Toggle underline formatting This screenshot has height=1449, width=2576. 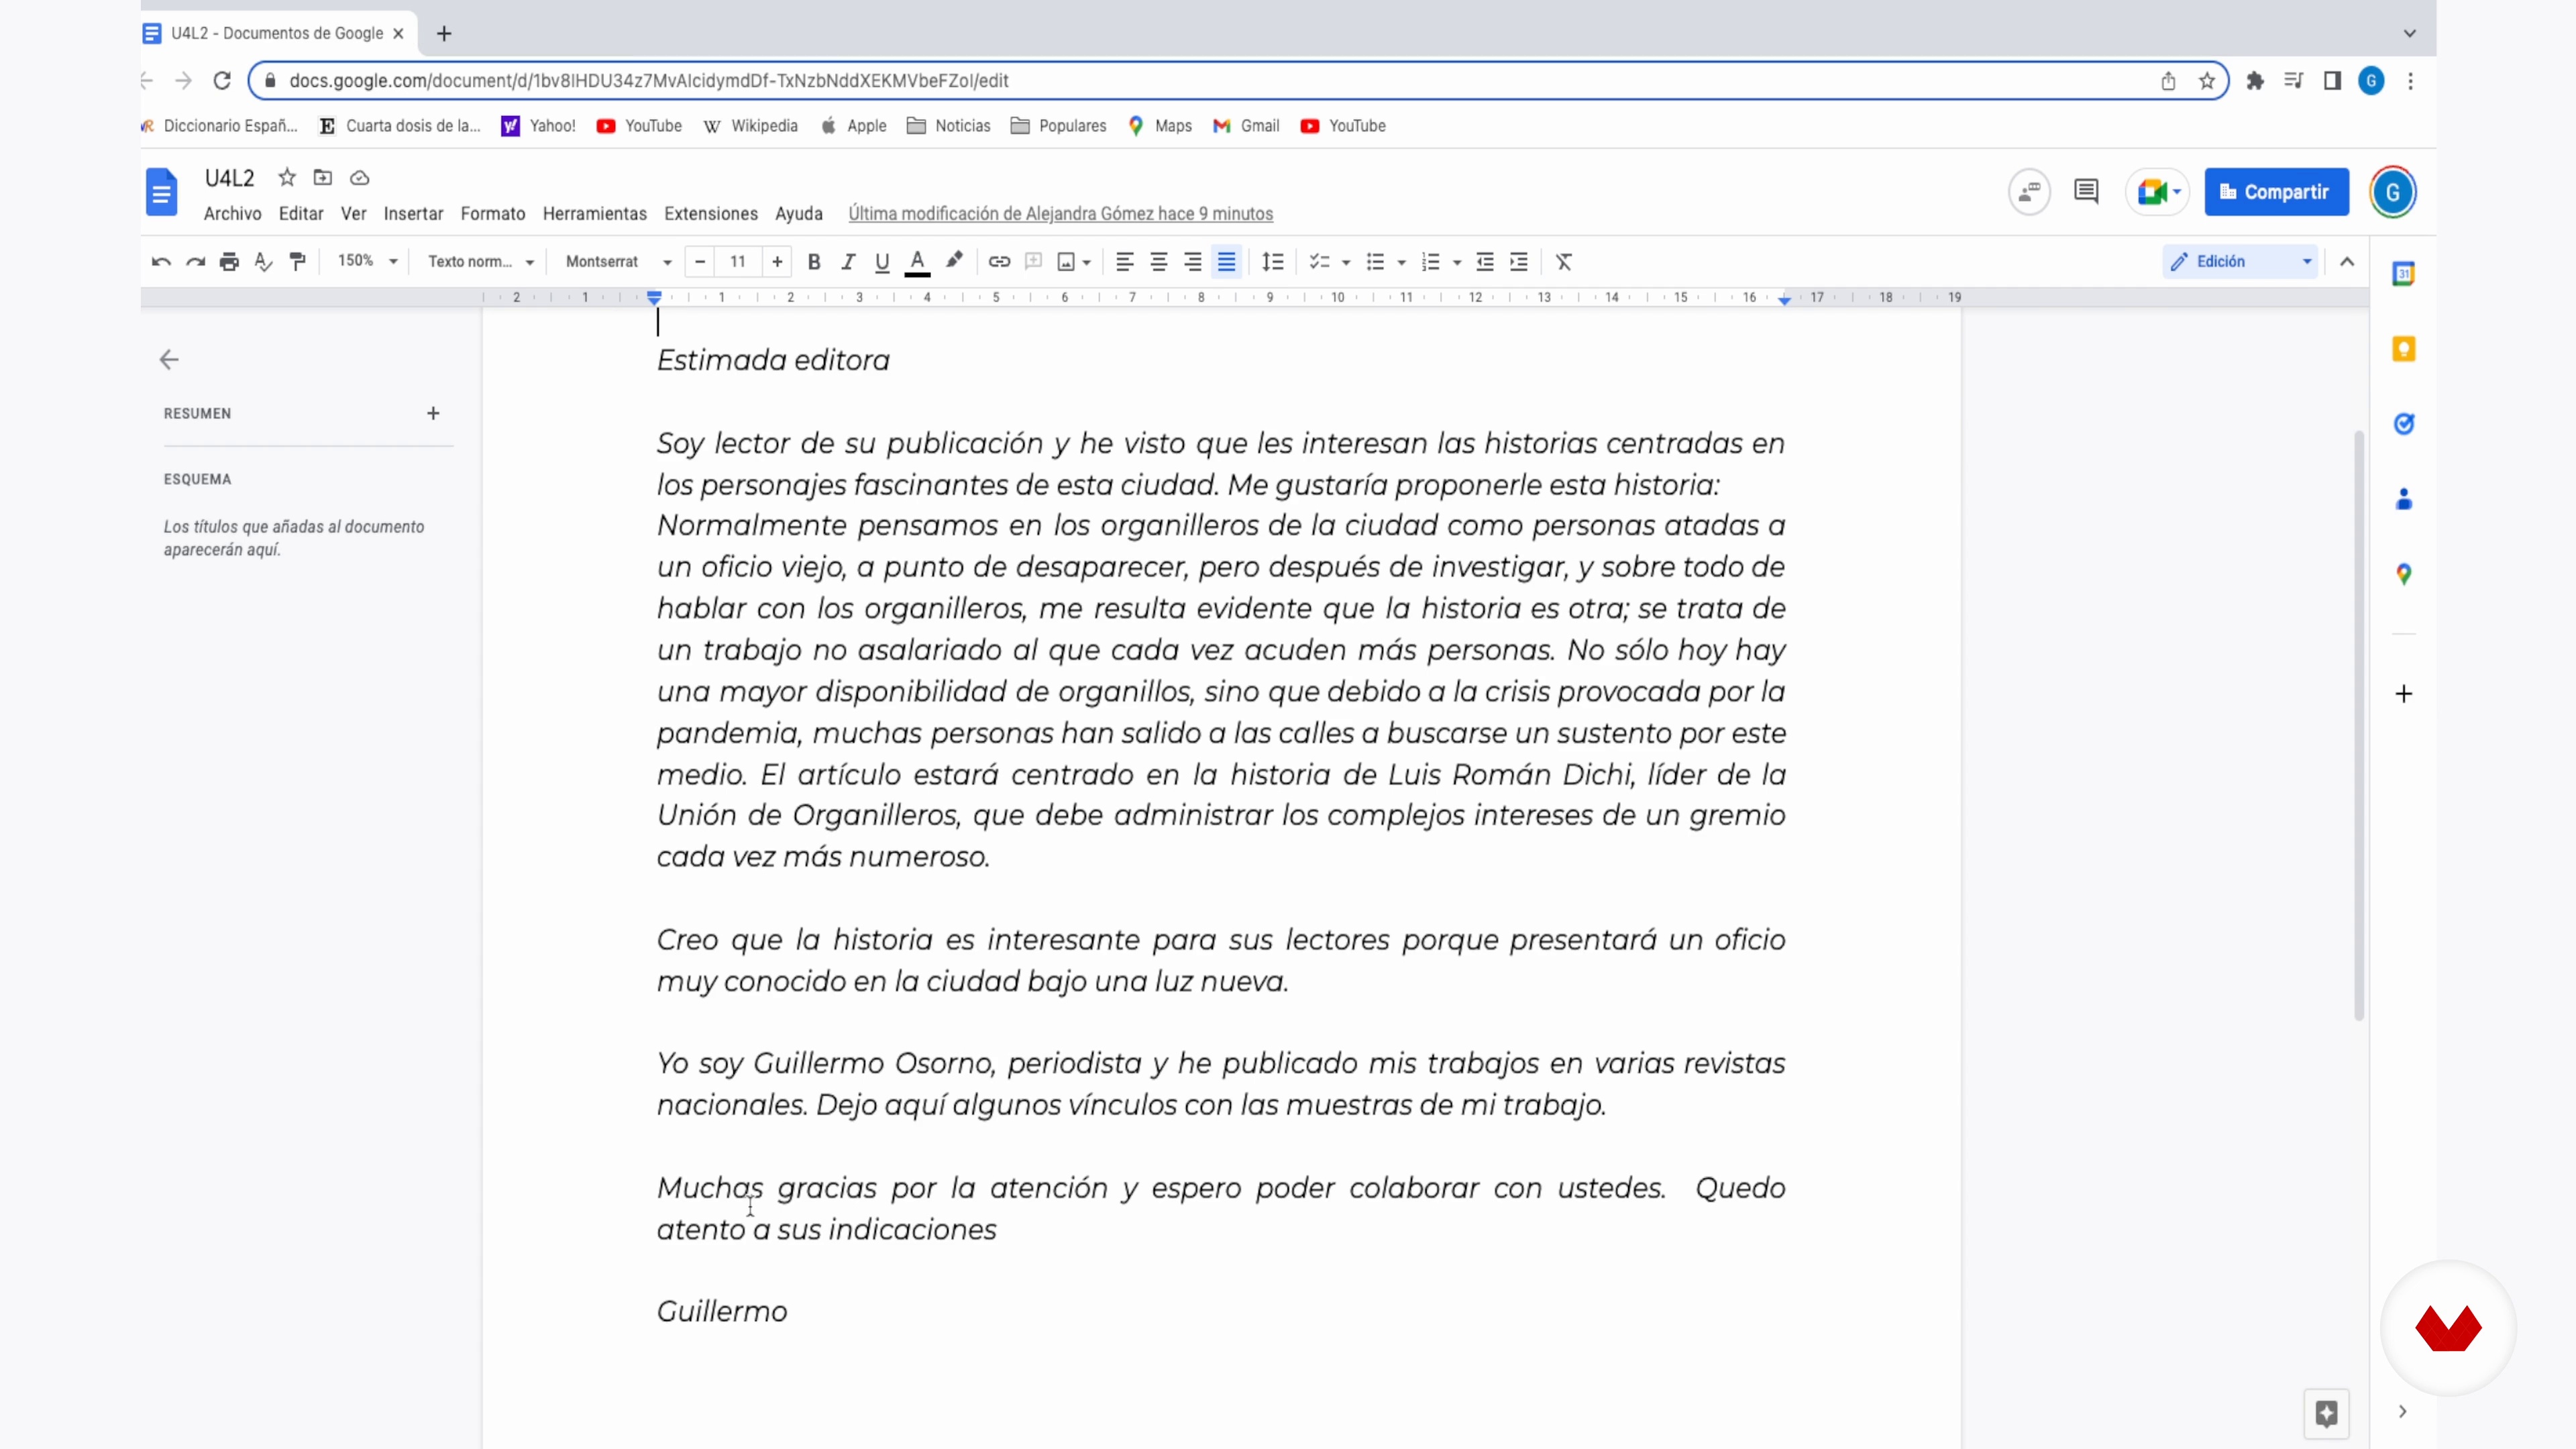point(882,262)
